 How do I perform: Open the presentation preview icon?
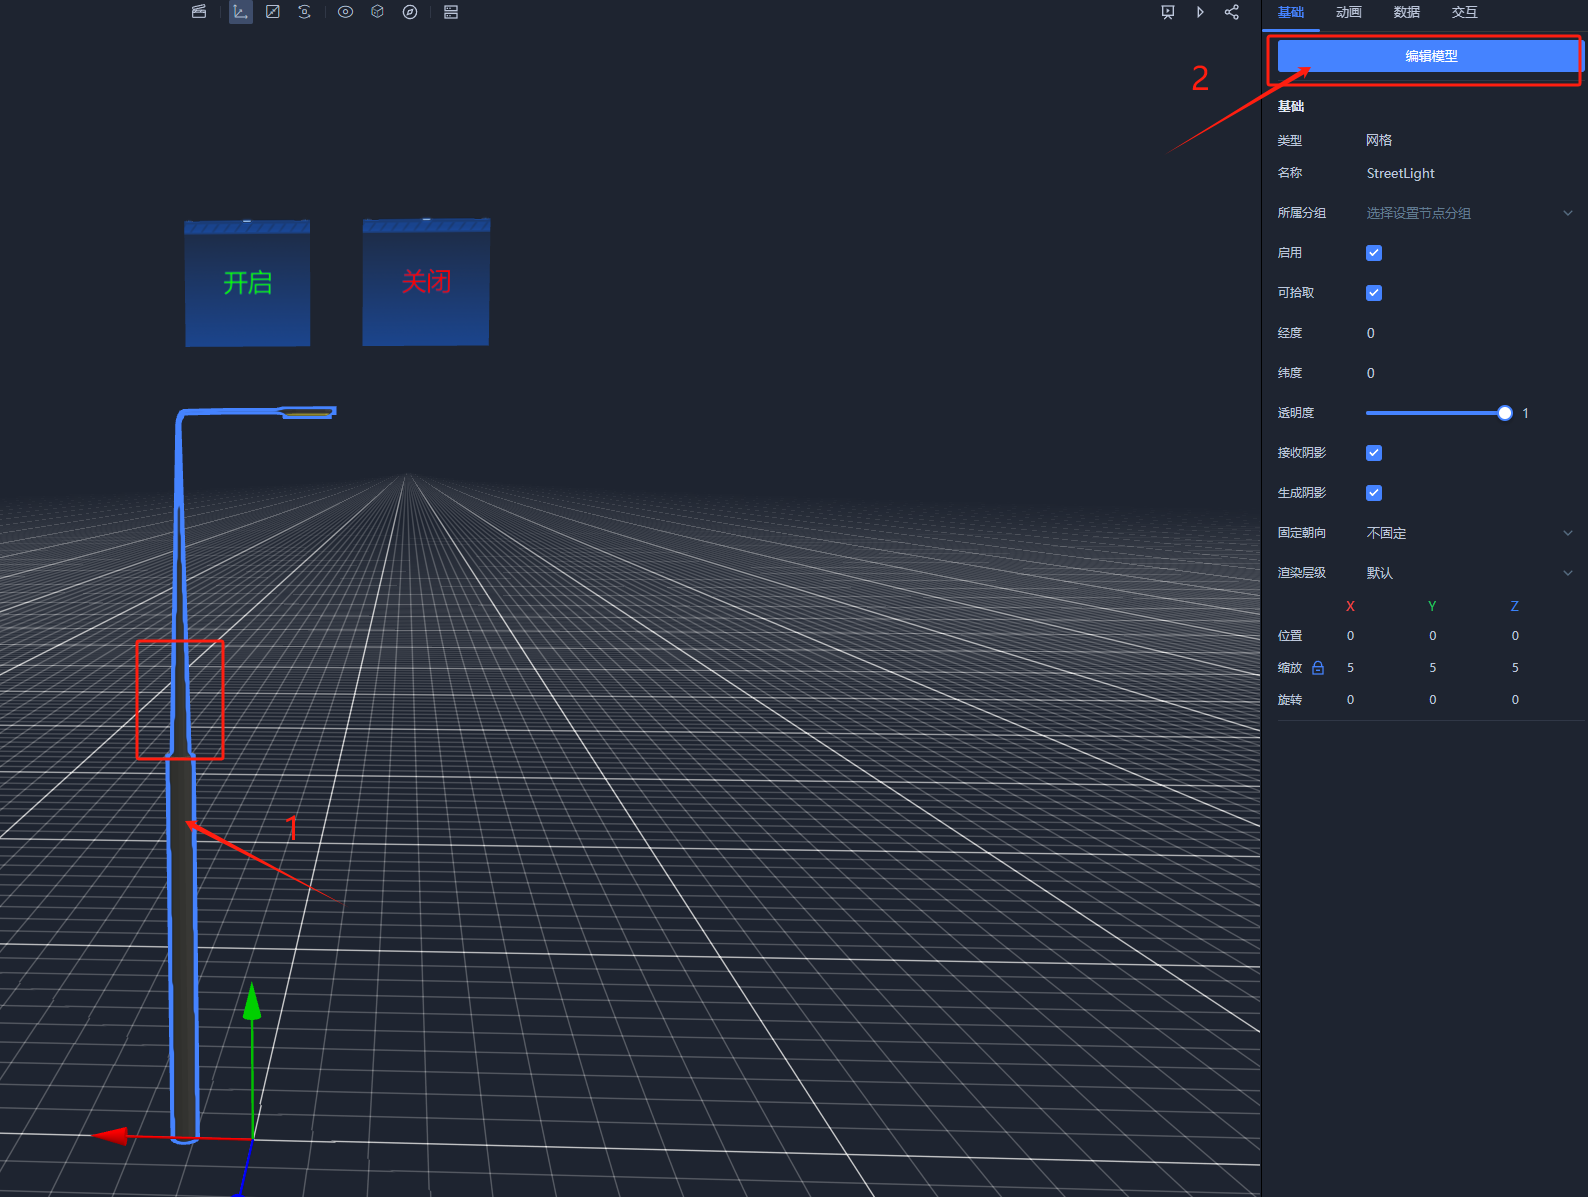click(x=1168, y=12)
